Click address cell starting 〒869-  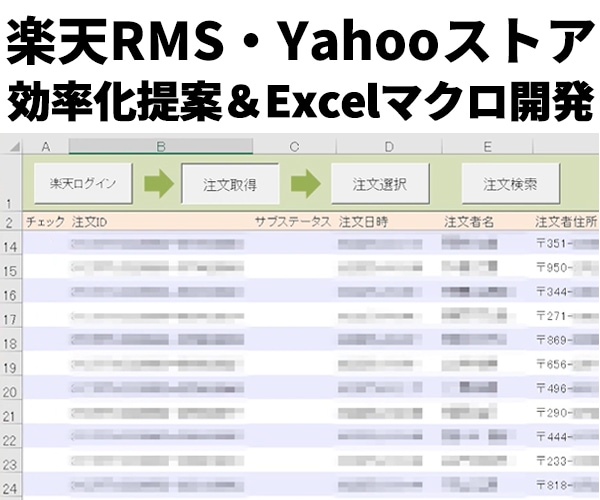[x=566, y=340]
